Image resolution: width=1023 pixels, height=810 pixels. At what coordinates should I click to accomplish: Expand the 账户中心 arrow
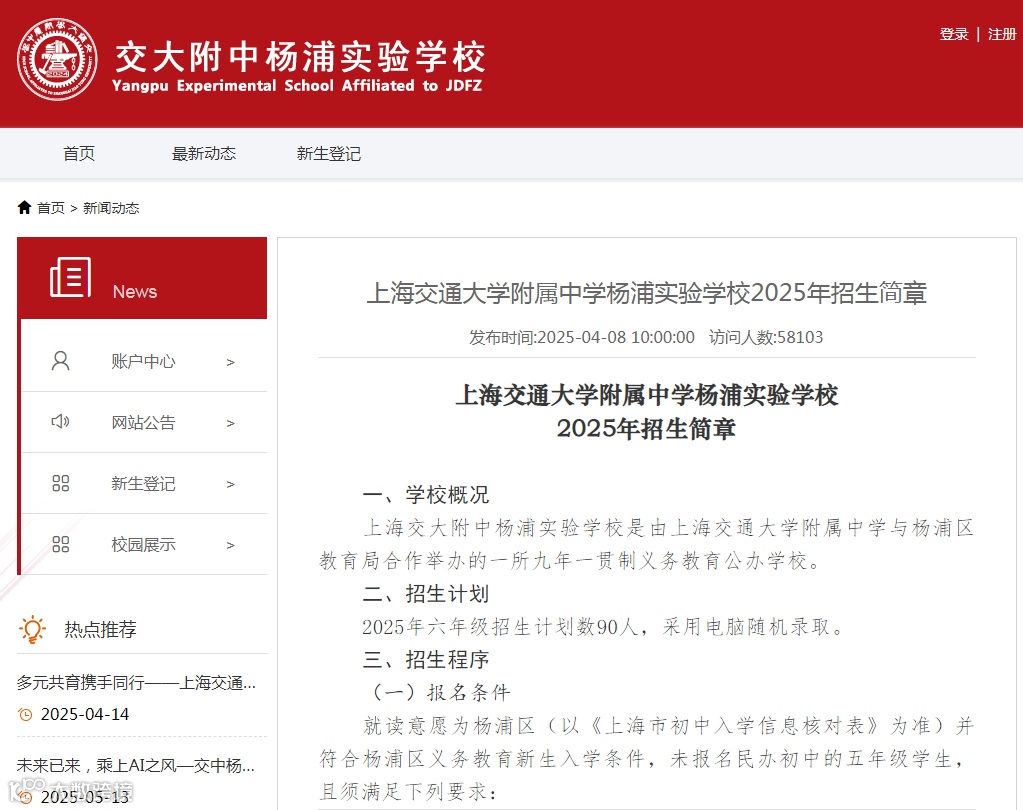point(230,362)
